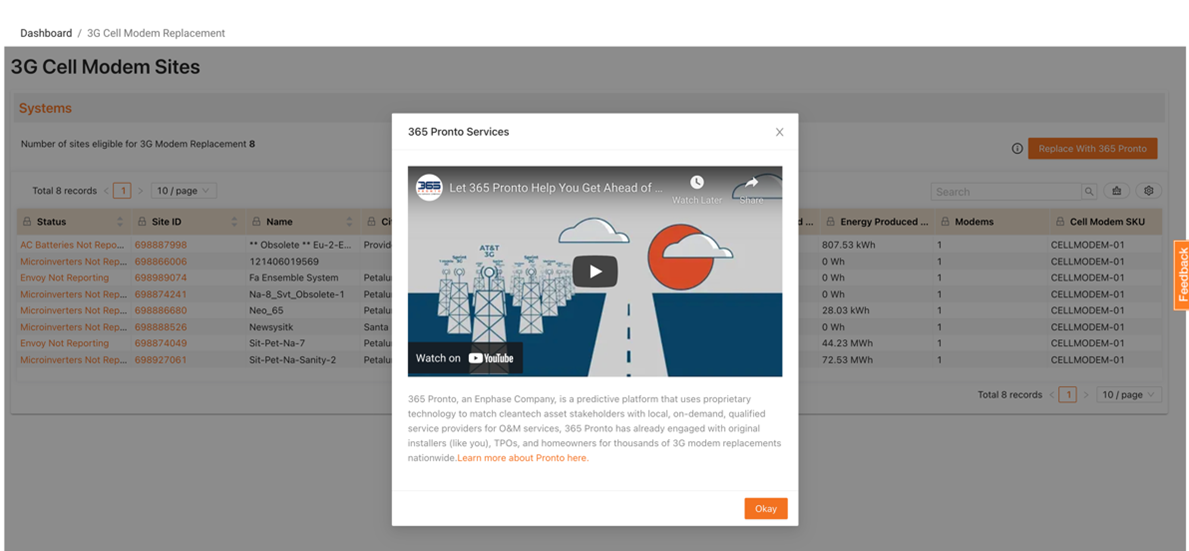The width and height of the screenshot is (1189, 551).
Task: Click Na-8_Svt_Obsolete-1 name cell
Action: (296, 294)
